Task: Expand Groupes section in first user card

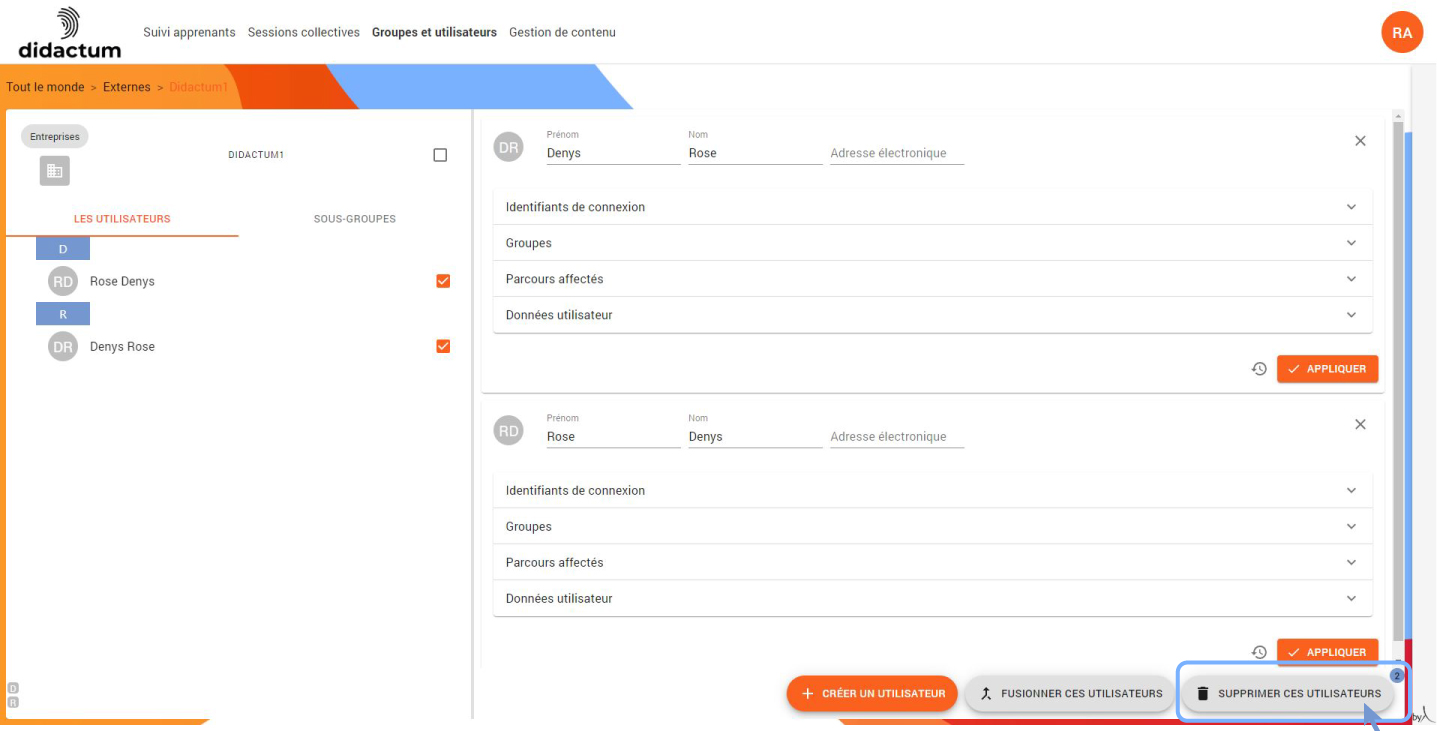Action: click(x=932, y=243)
